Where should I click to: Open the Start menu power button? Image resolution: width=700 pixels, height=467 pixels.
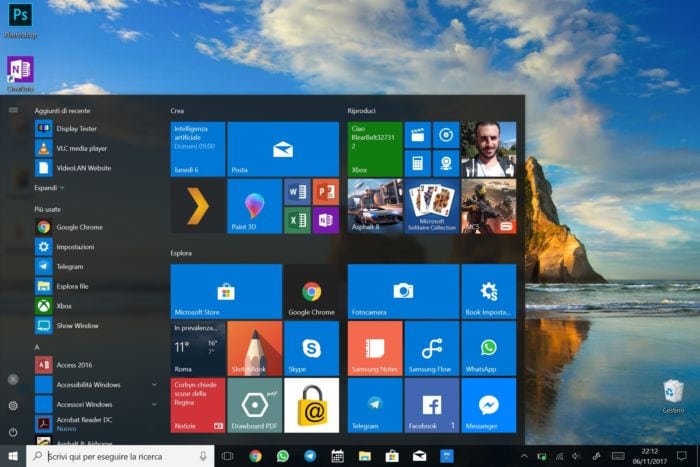pos(13,432)
